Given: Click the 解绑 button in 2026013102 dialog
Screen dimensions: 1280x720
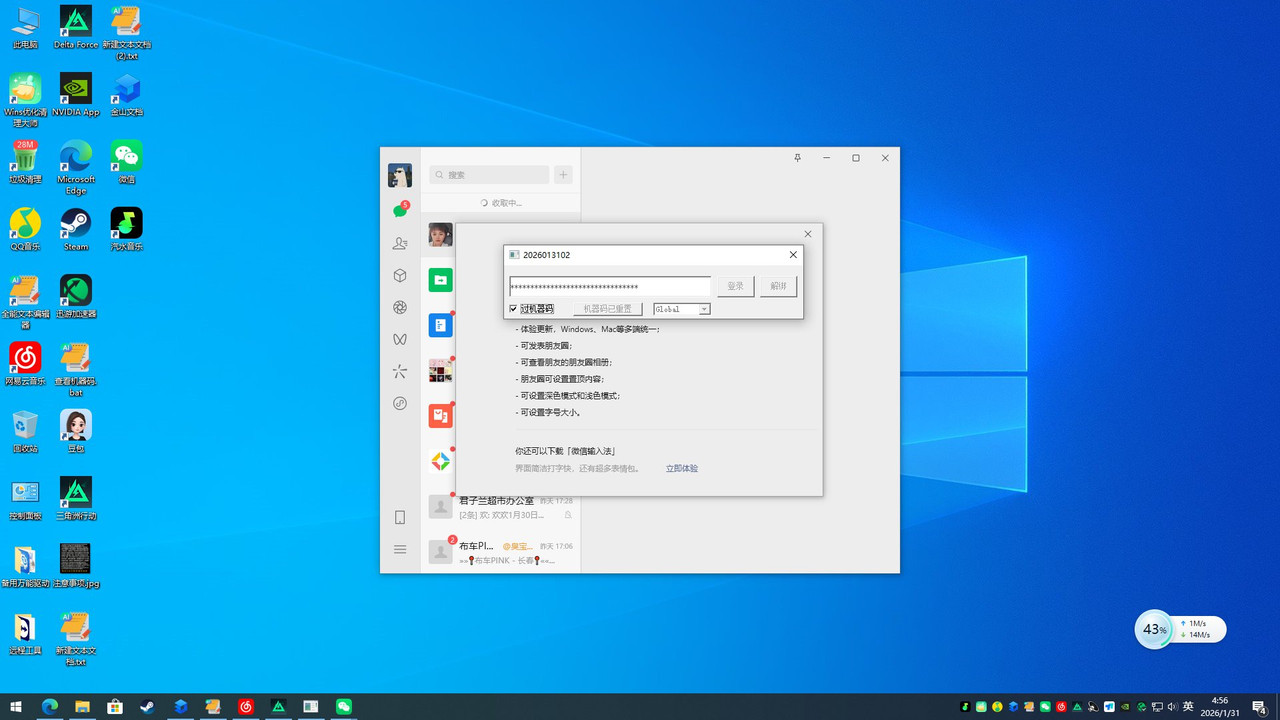Looking at the screenshot, I should point(778,286).
